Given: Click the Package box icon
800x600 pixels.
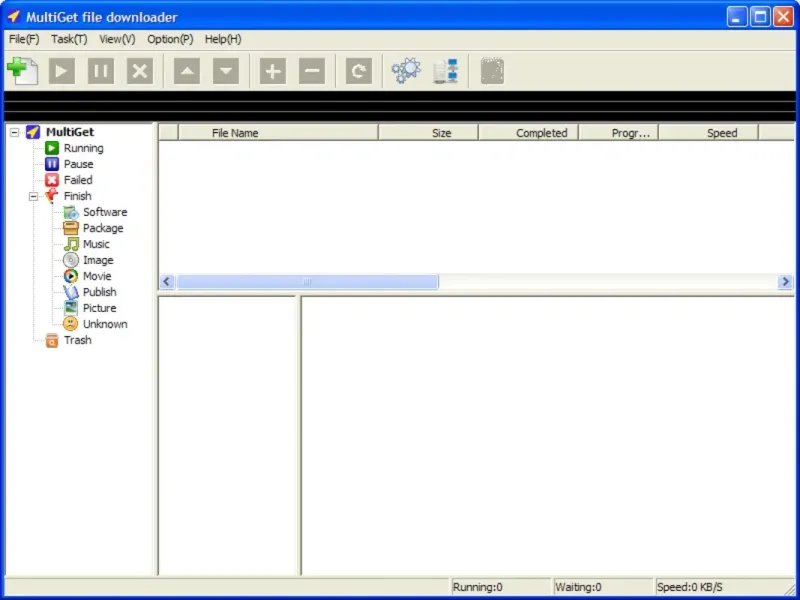Looking at the screenshot, I should pyautogui.click(x=71, y=228).
